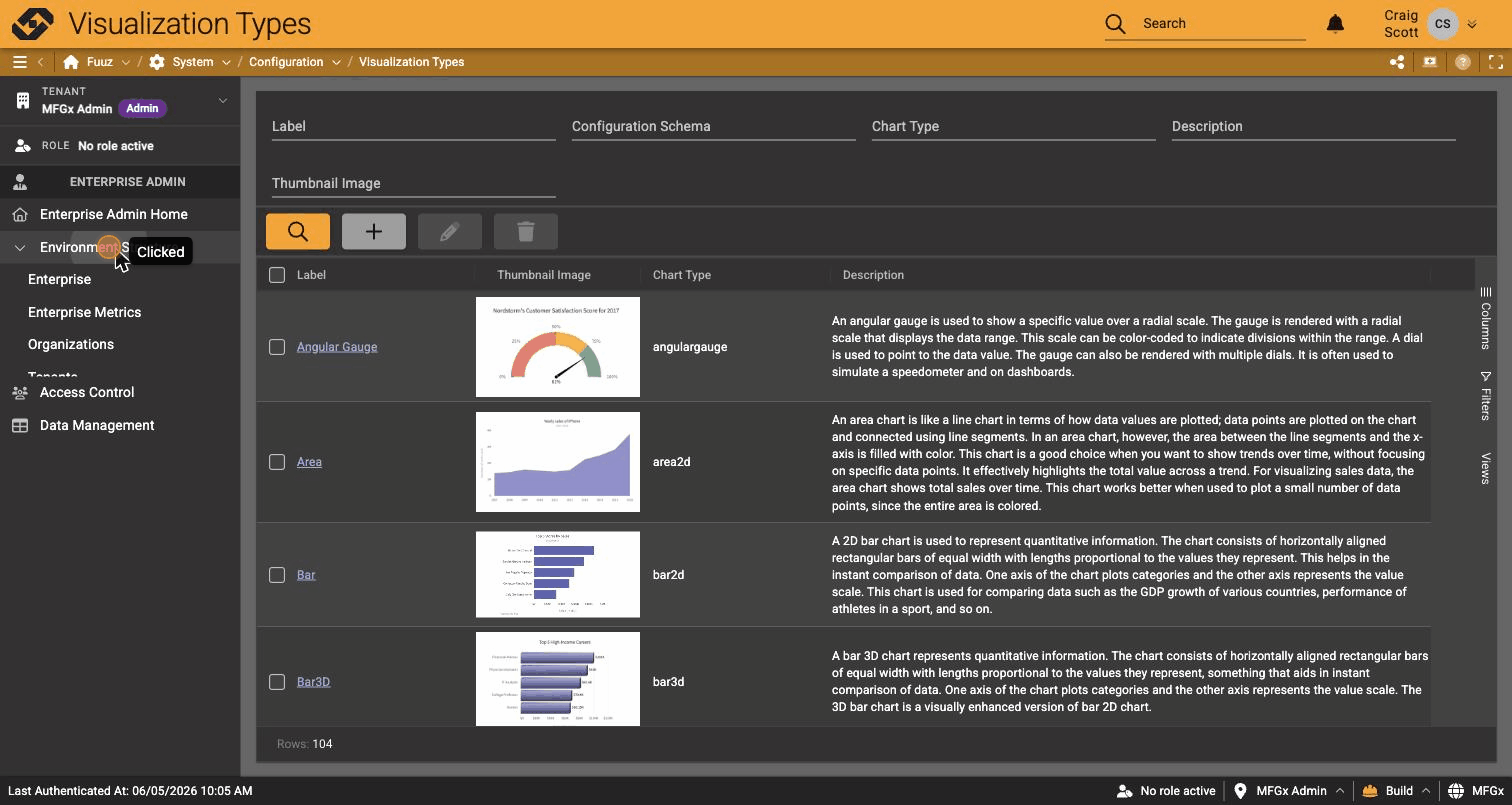Viewport: 1512px width, 805px height.
Task: Click the Fuuz logo in header
Action: tap(31, 23)
